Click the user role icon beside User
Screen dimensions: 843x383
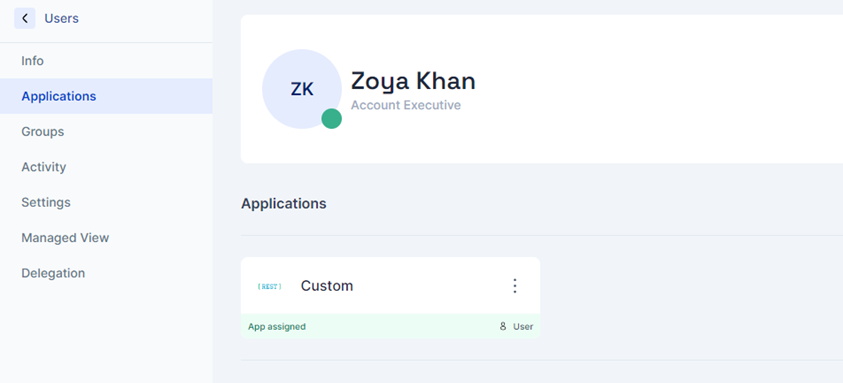point(503,326)
